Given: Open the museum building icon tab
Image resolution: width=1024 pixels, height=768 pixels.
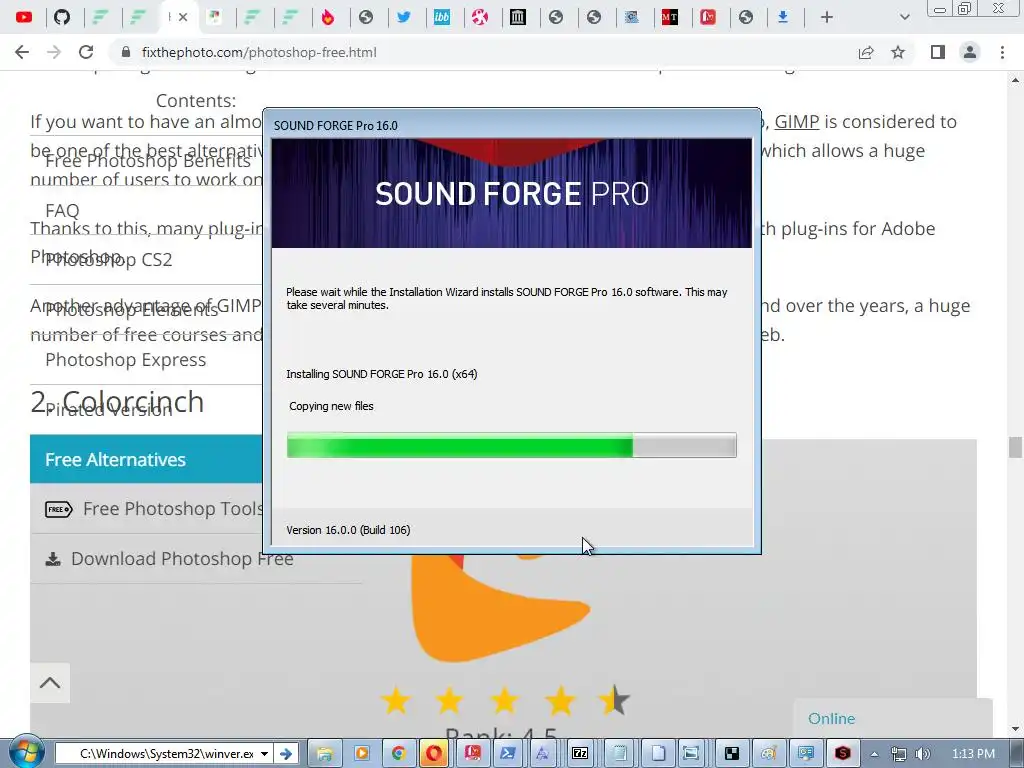Looking at the screenshot, I should [x=518, y=17].
